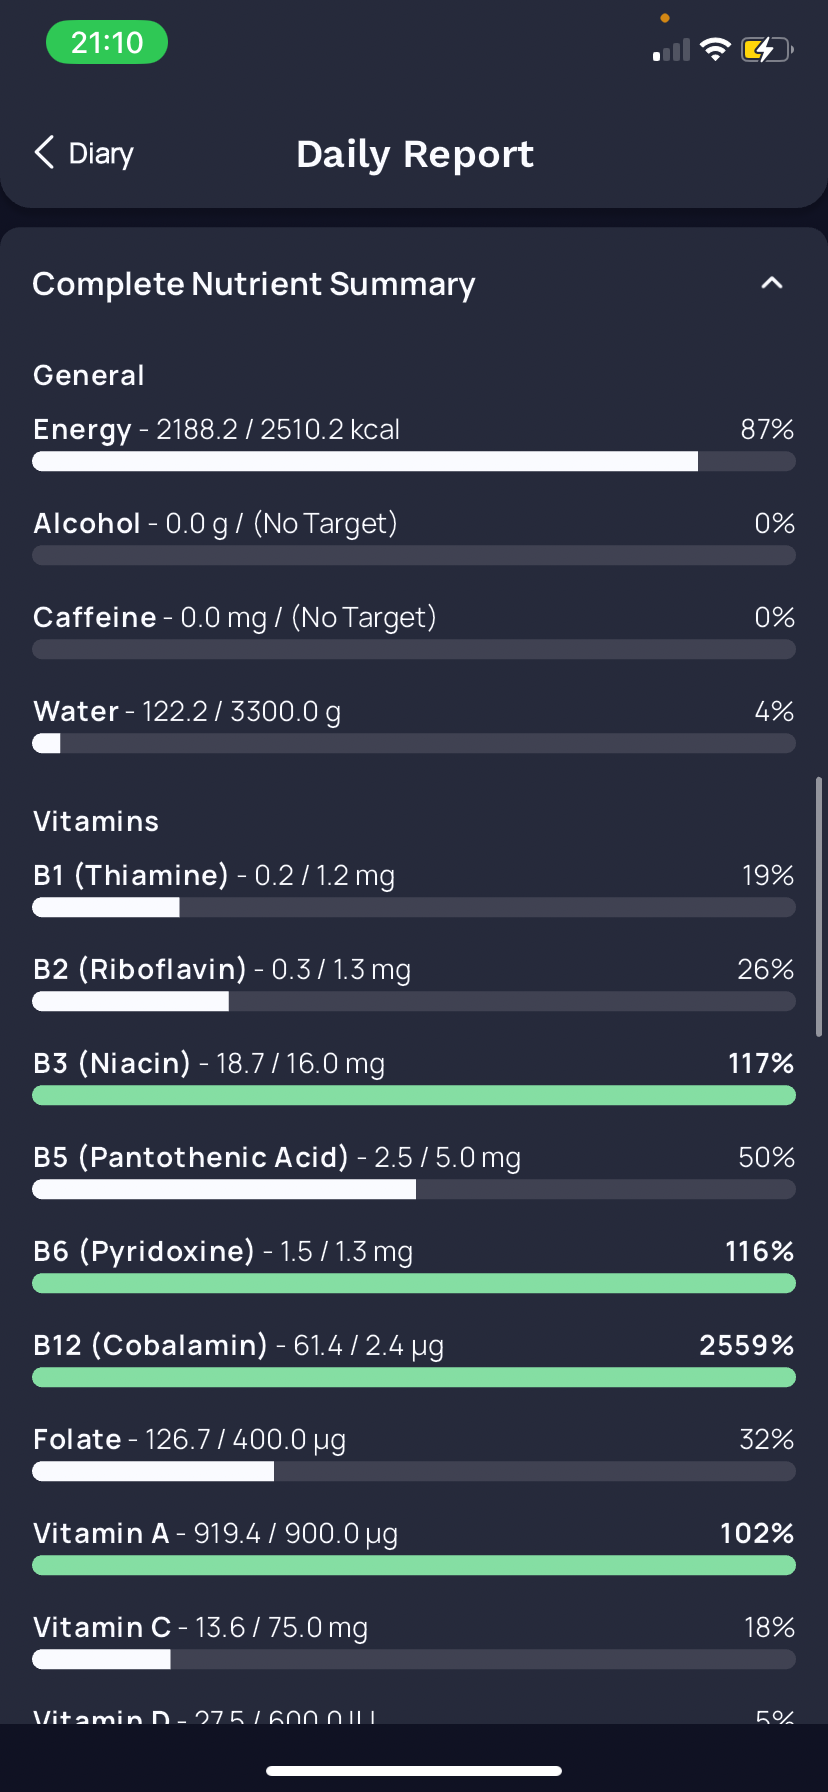The image size is (828, 1792).
Task: Tap the battery charging icon
Action: coord(766,50)
